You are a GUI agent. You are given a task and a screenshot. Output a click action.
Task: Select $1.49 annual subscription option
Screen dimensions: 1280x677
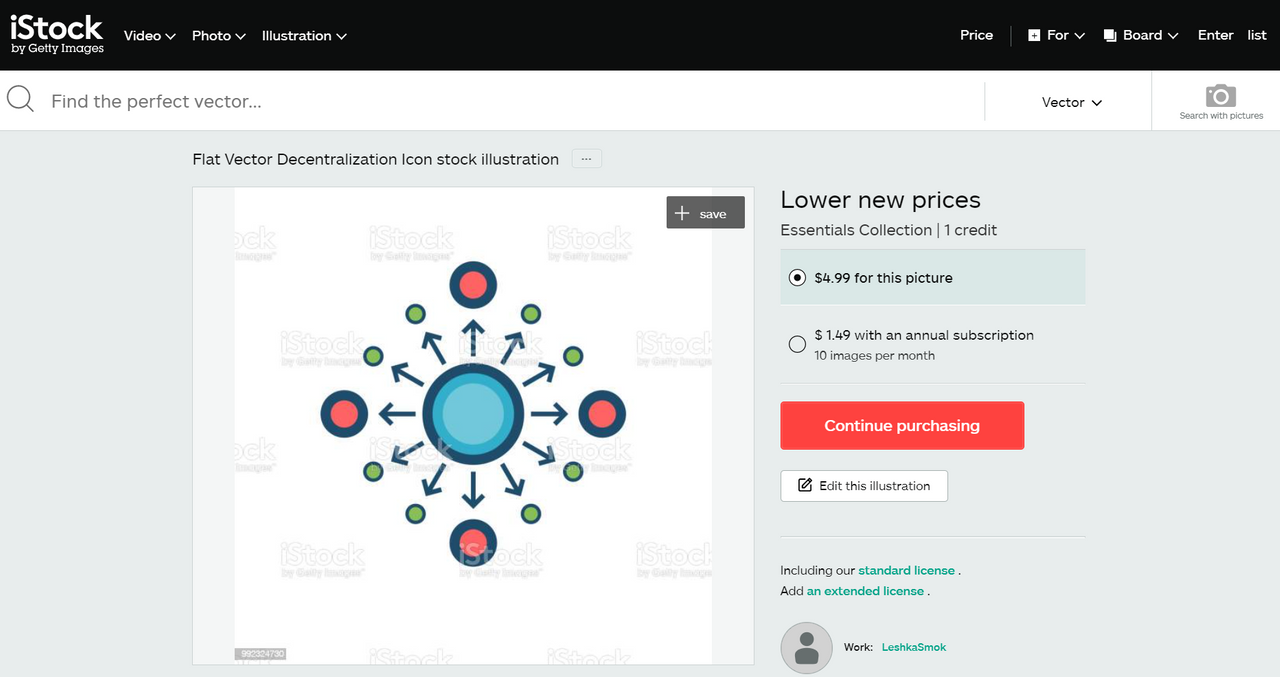tap(797, 344)
